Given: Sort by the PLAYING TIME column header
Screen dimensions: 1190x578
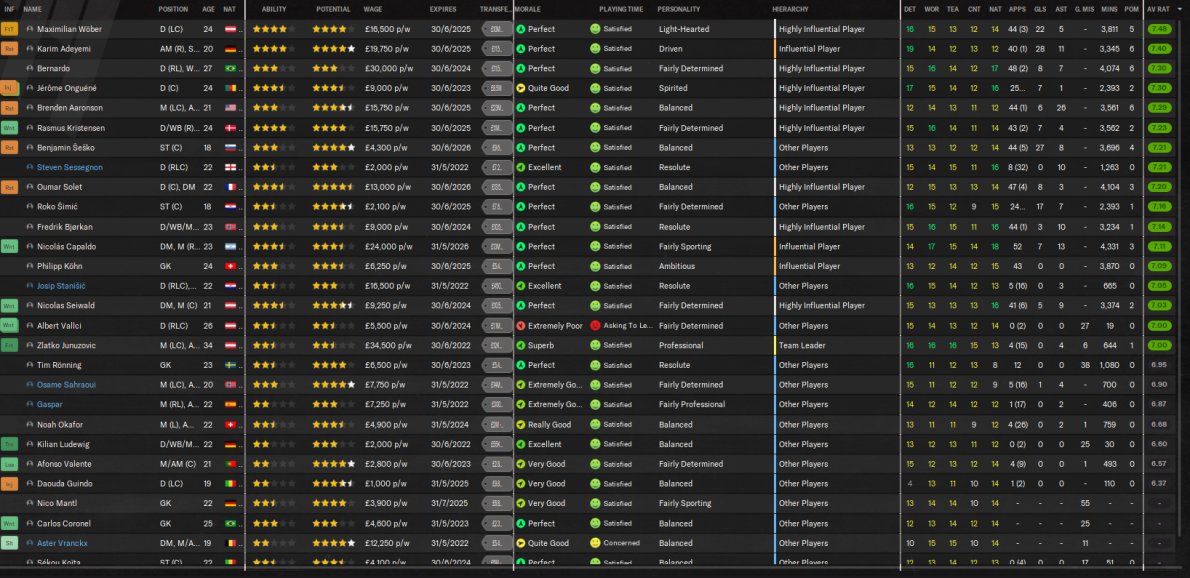Looking at the screenshot, I should click(x=621, y=9).
